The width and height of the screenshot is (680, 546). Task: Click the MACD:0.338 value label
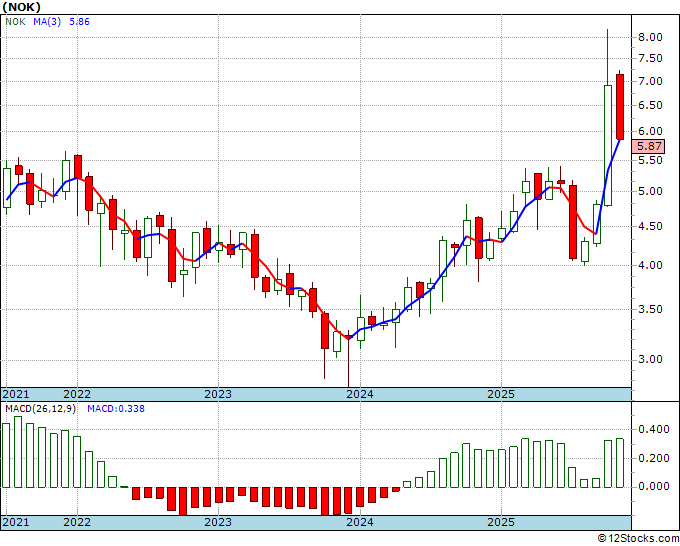tap(116, 409)
